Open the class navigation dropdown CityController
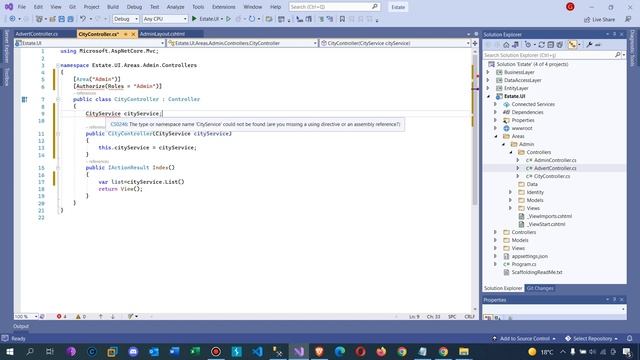 (x=242, y=43)
